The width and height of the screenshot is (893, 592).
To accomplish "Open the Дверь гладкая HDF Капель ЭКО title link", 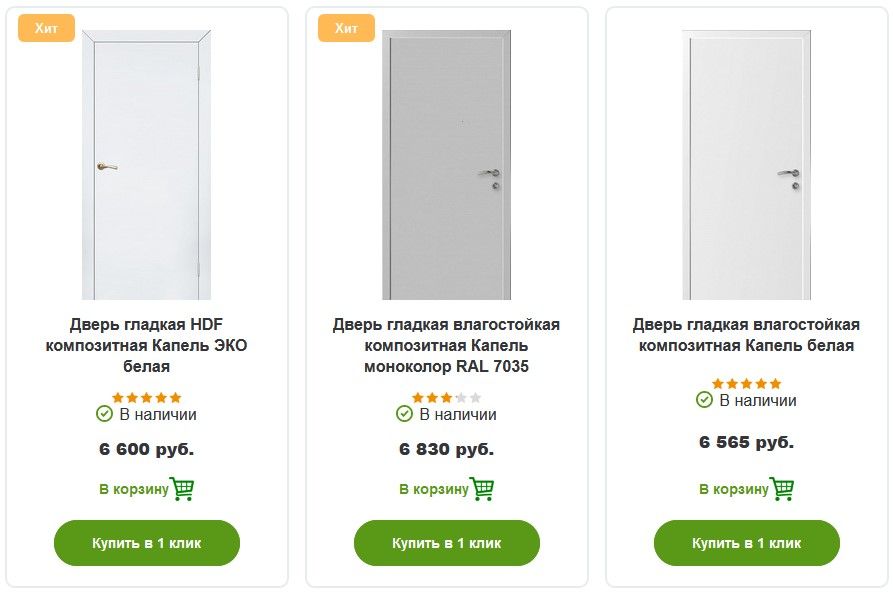I will coord(147,346).
